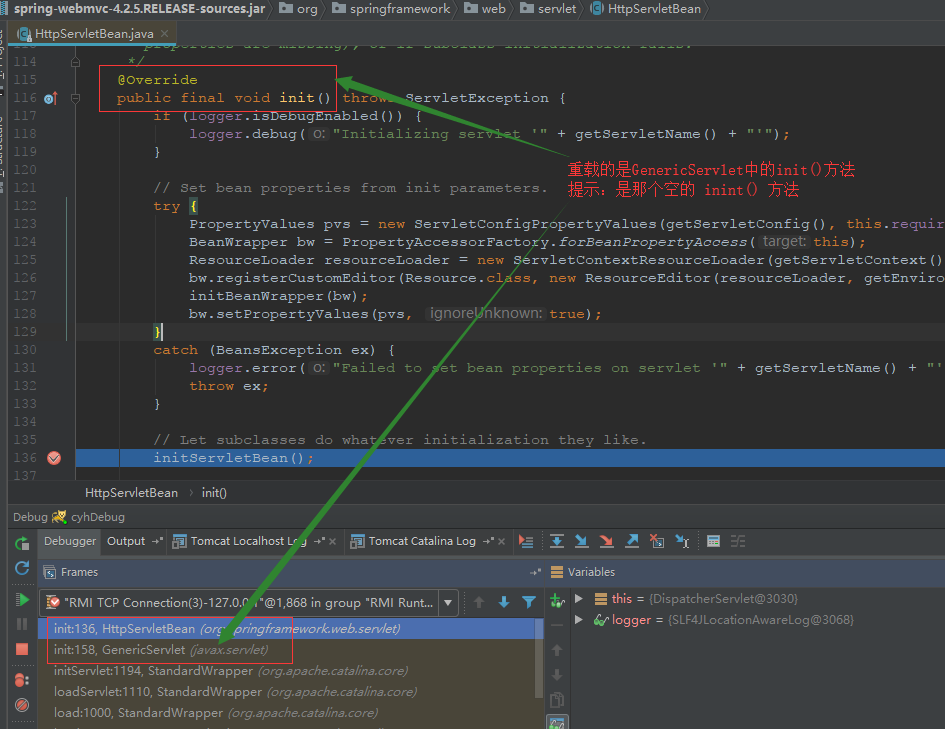Screen dimensions: 945x729
Task: Click the Remove Watch minus icon
Action: (557, 625)
